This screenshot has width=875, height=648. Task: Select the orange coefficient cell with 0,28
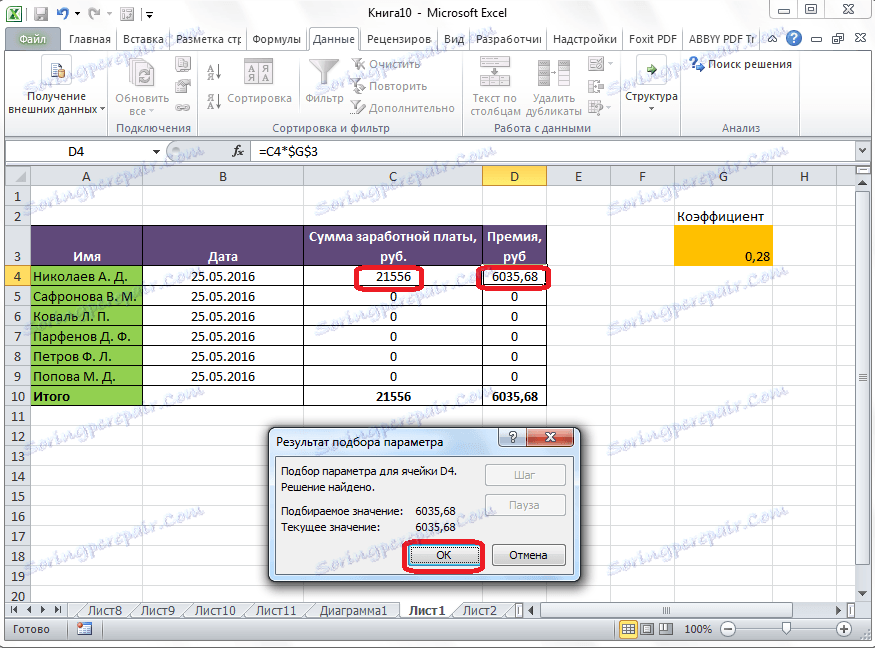coord(723,245)
